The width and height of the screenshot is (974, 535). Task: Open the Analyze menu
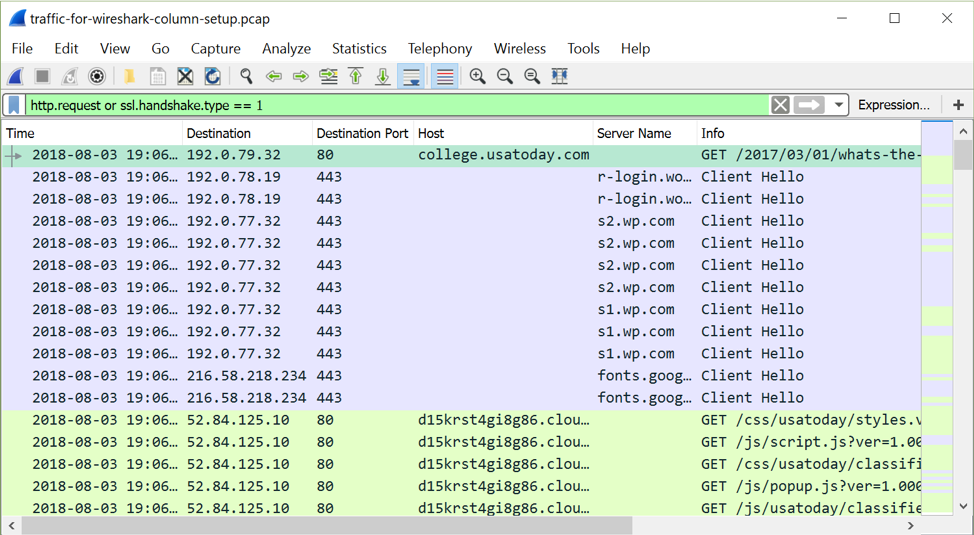click(286, 48)
